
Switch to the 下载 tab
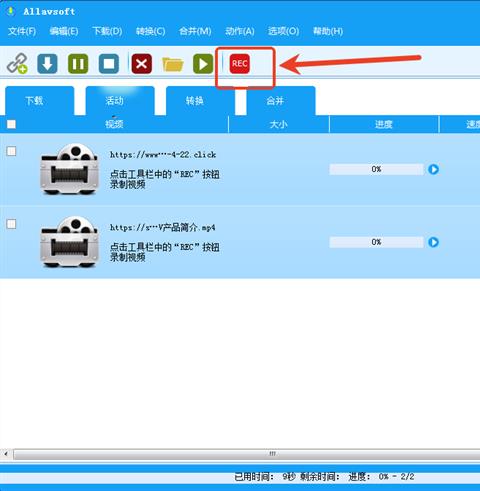click(x=39, y=101)
